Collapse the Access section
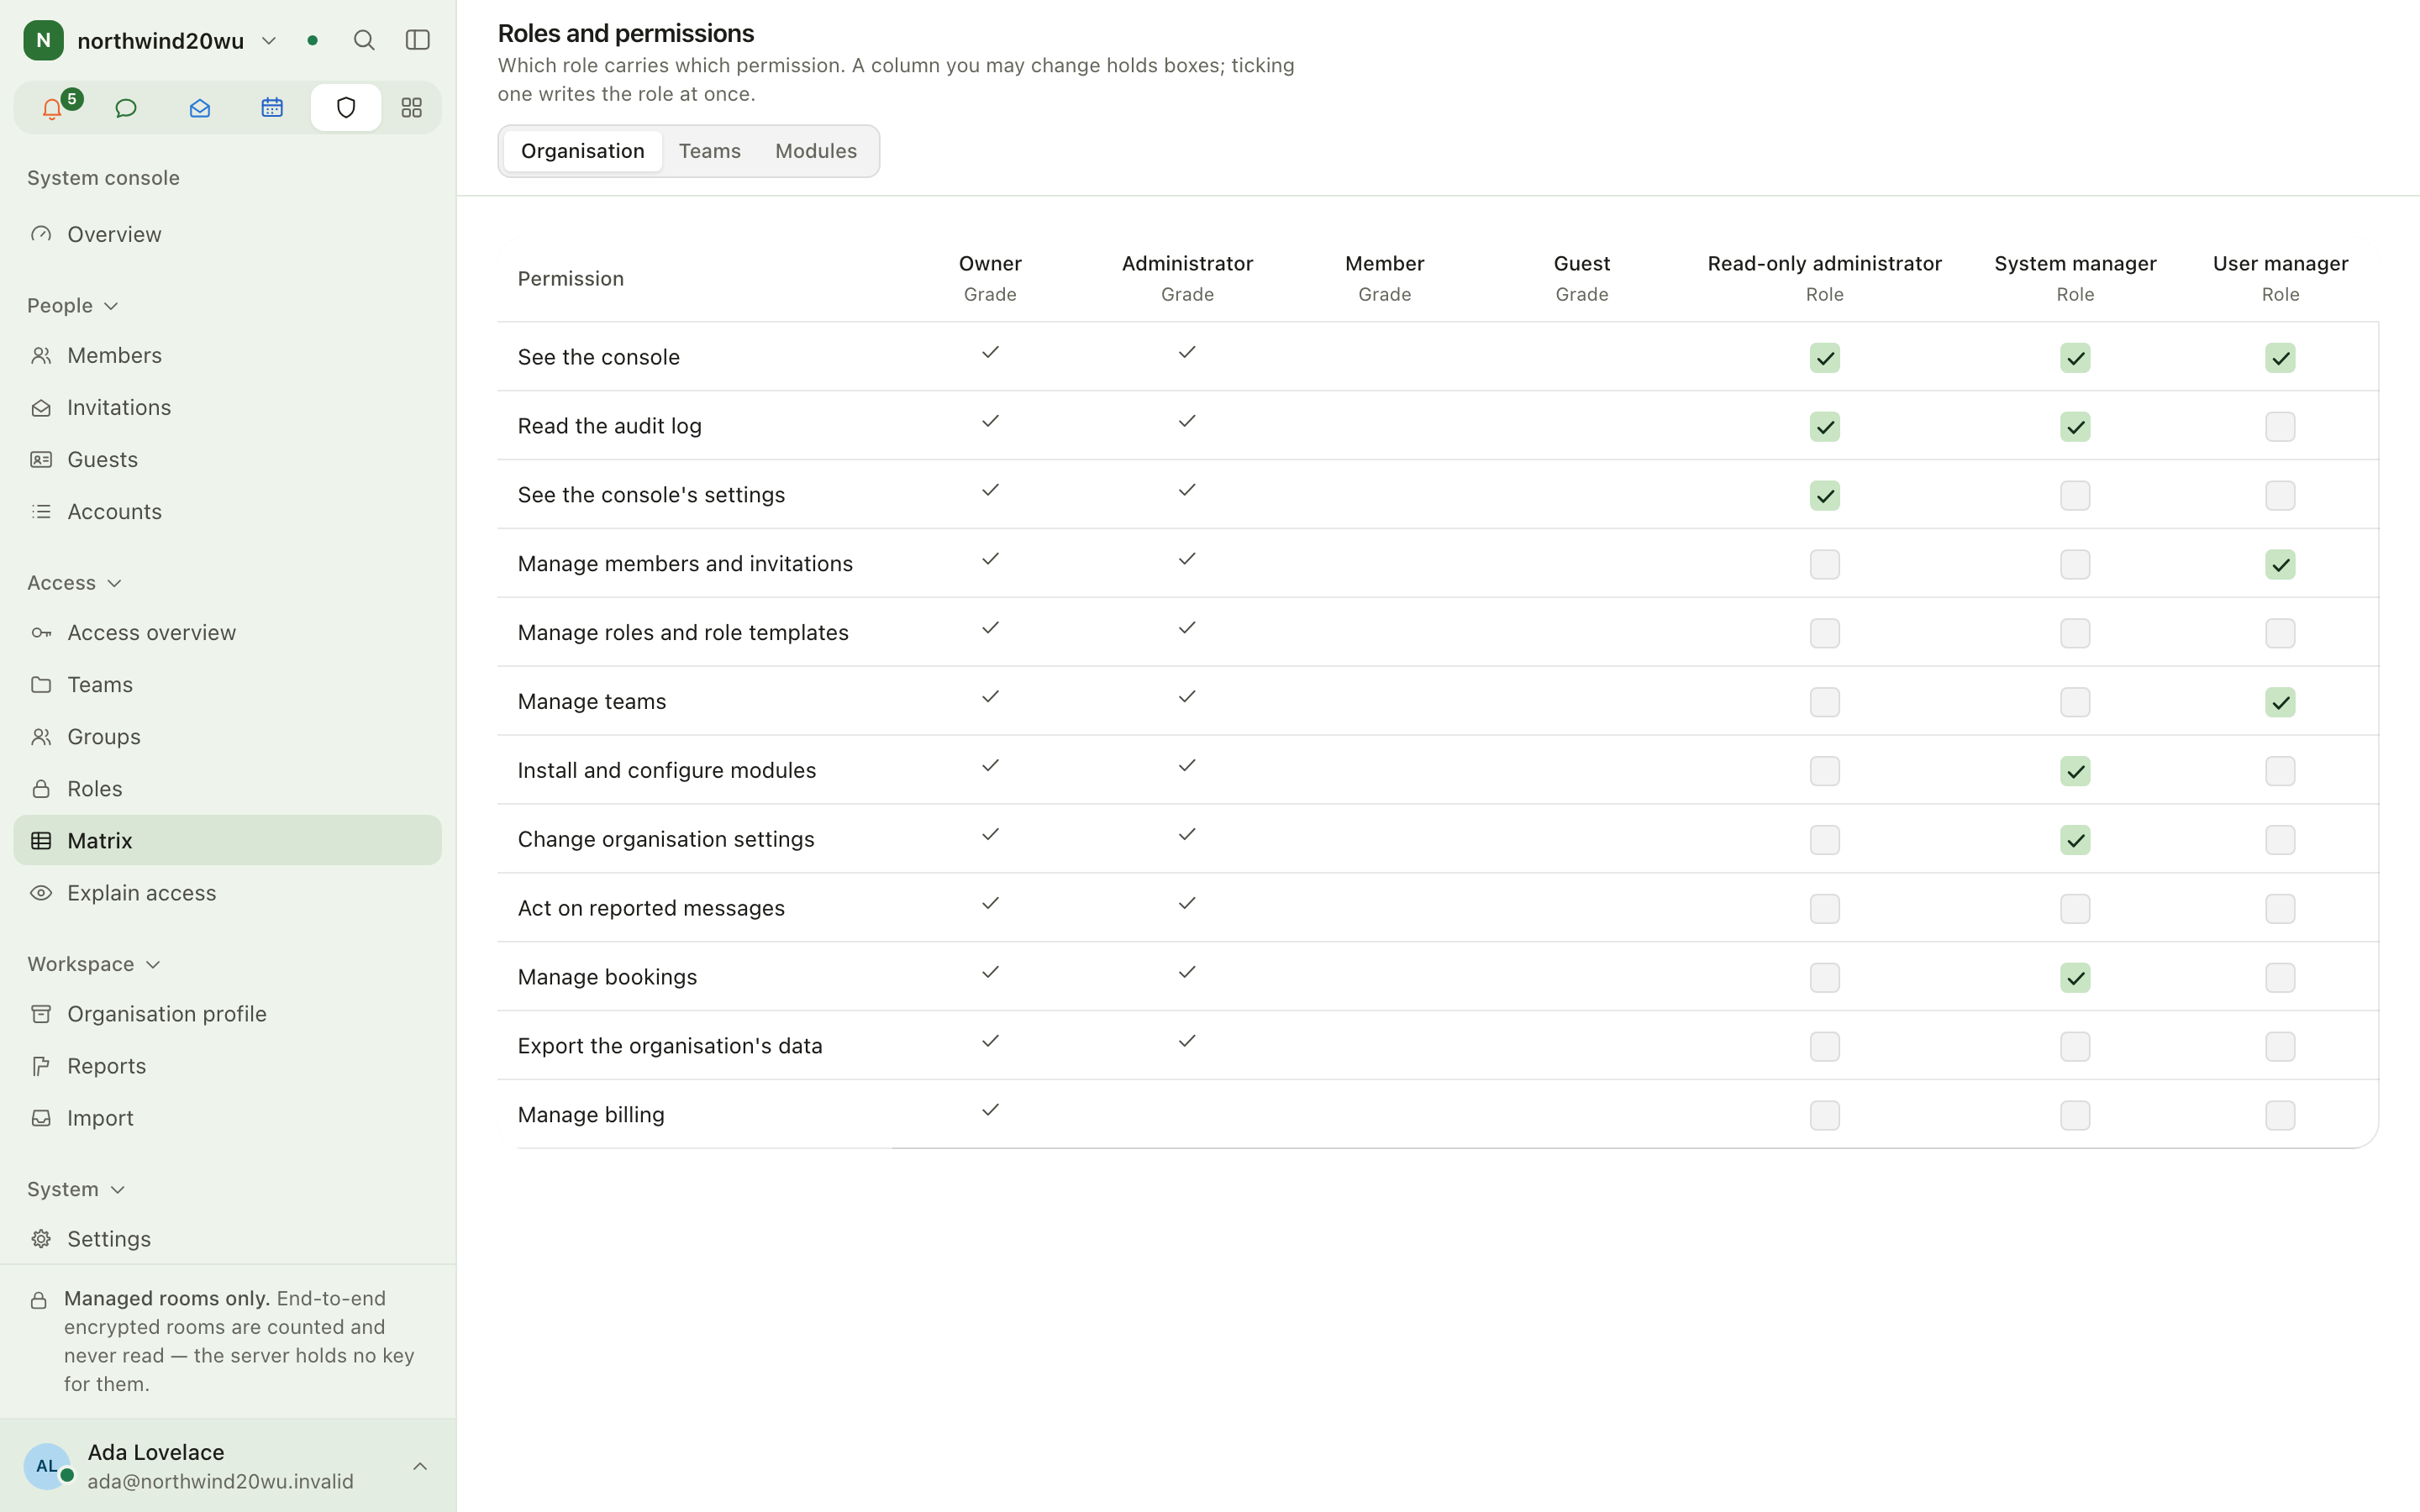The image size is (2420, 1512). tap(75, 582)
